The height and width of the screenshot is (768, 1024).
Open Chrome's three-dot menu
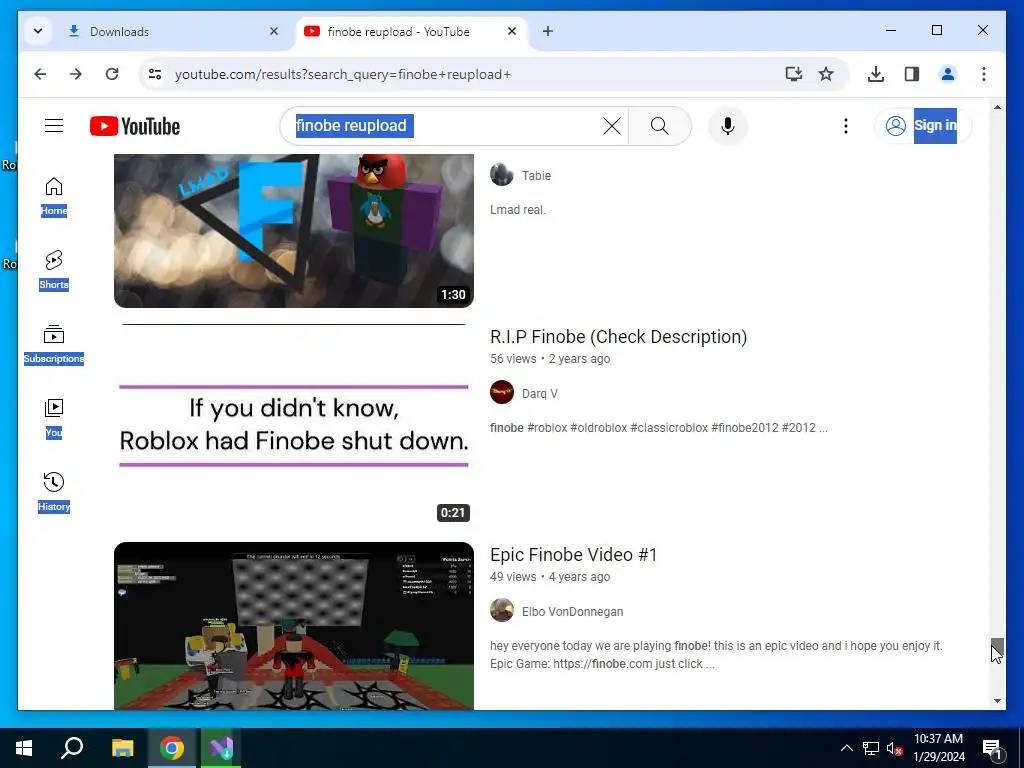984,74
